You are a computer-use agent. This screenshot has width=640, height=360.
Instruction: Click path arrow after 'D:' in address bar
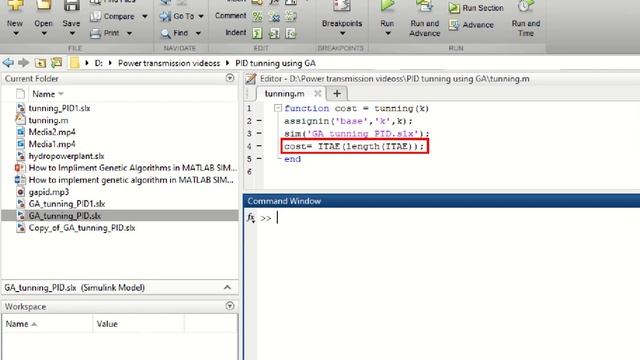(110, 63)
